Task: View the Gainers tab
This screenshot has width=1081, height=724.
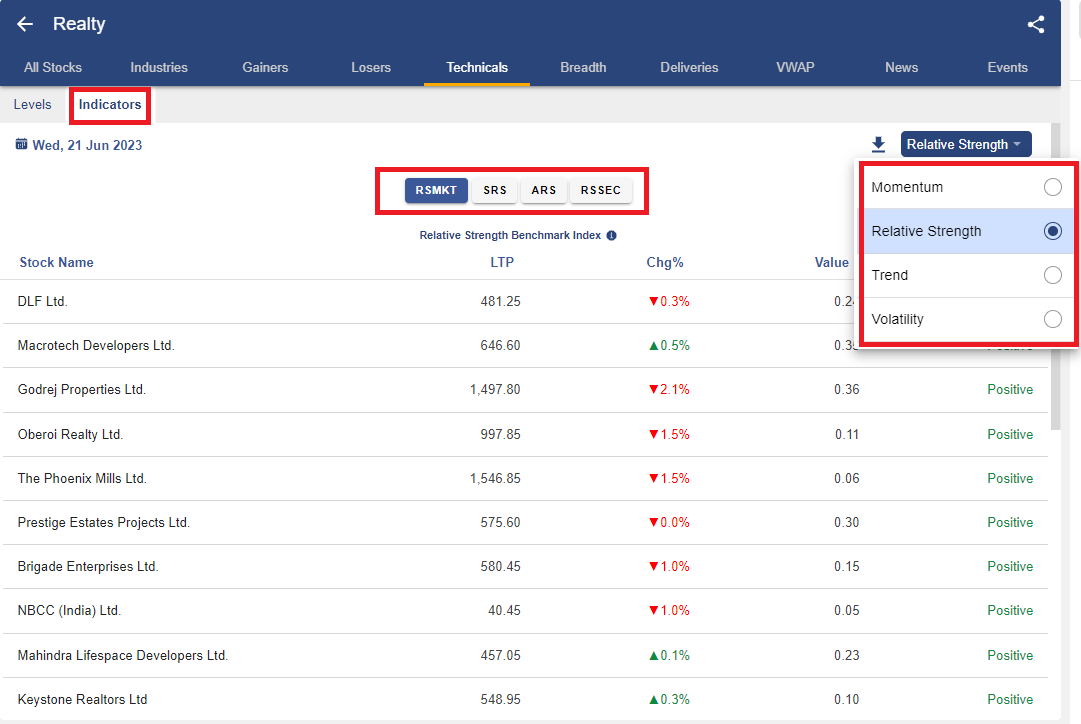Action: (x=265, y=68)
